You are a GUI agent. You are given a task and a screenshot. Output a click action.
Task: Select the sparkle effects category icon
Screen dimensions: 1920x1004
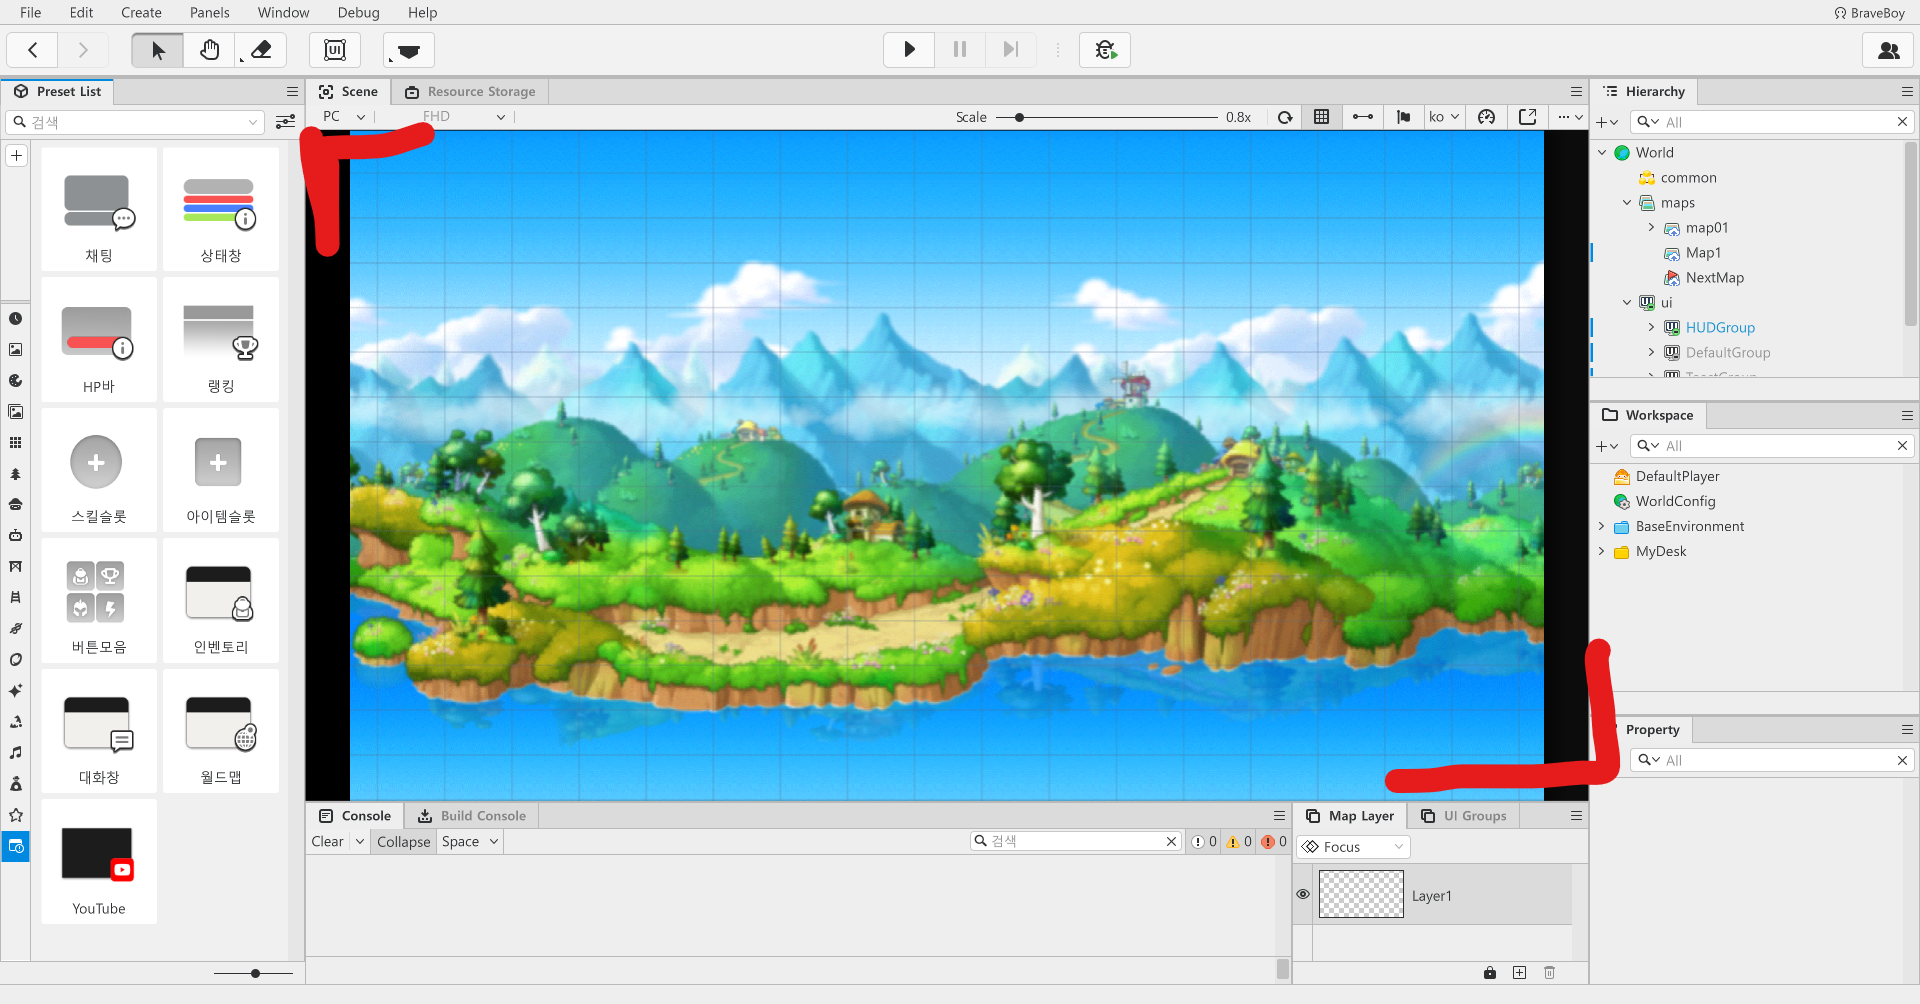16,691
